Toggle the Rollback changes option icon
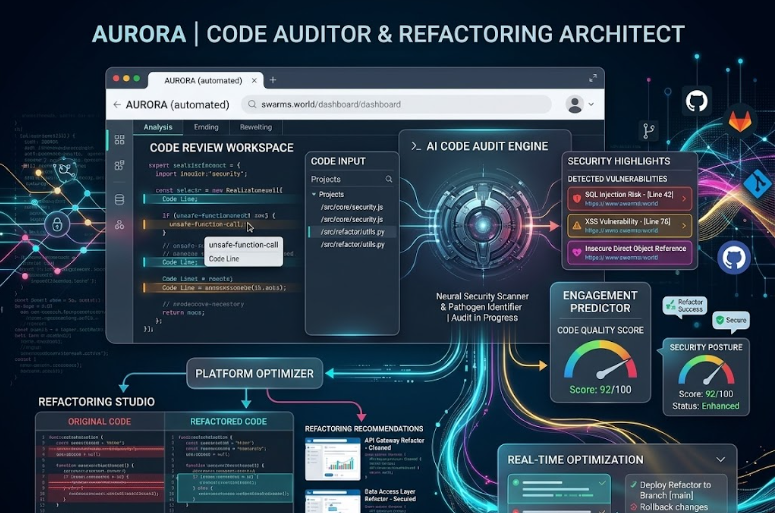775x513 pixels. 633,507
